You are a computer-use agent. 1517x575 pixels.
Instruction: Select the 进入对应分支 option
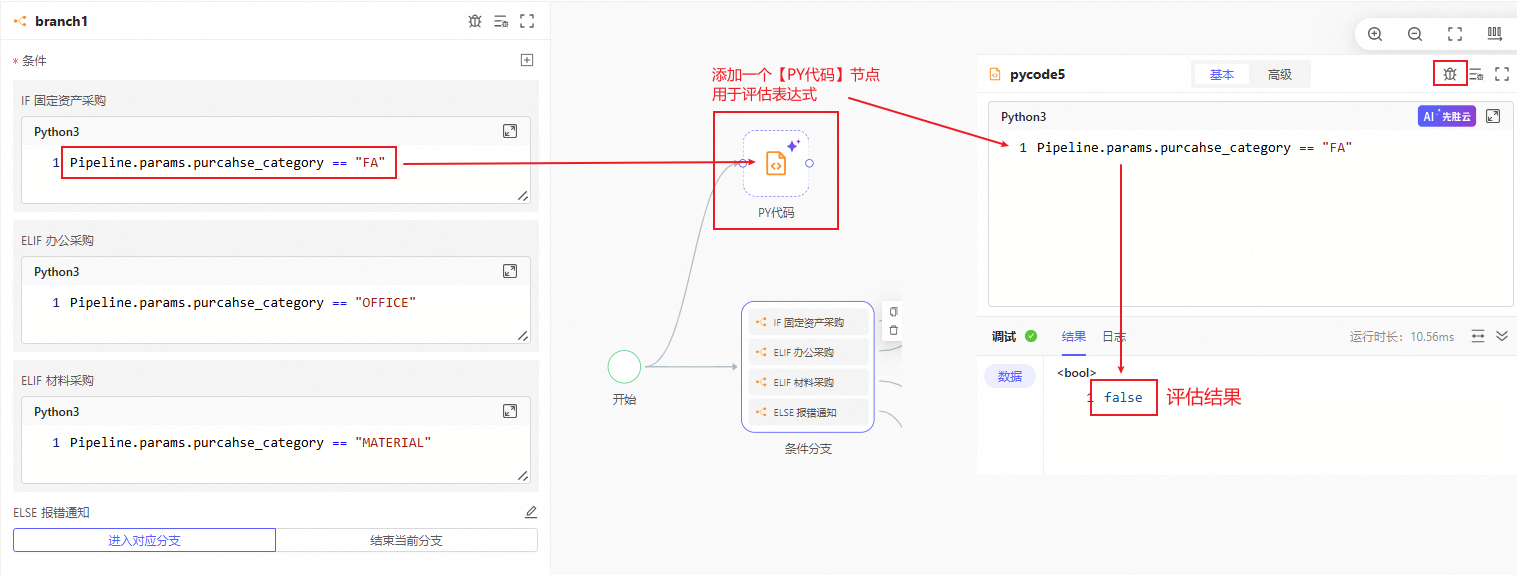[144, 540]
